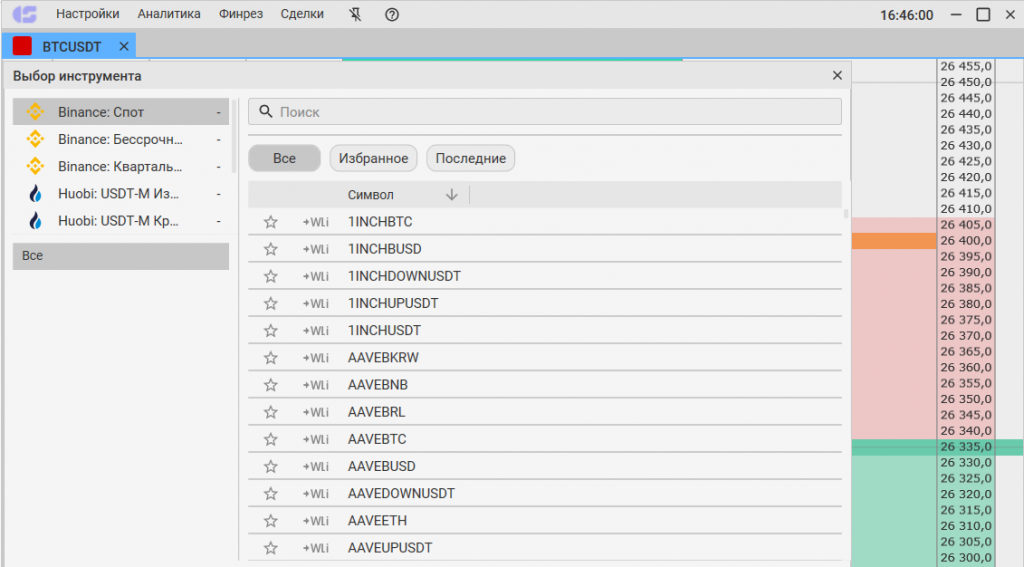
Task: Show the Последние instruments filter
Action: point(470,158)
